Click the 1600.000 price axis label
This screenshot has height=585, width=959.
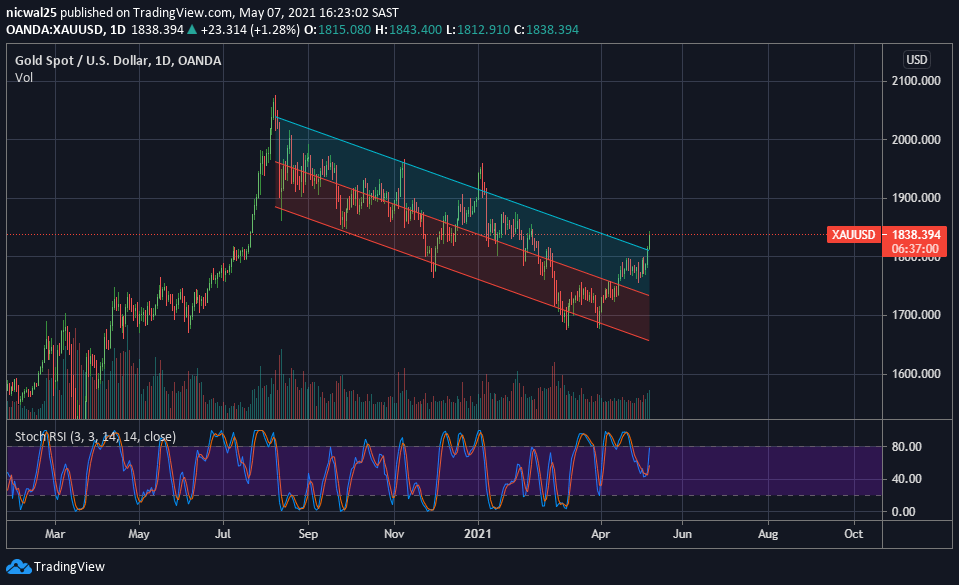[x=916, y=374]
